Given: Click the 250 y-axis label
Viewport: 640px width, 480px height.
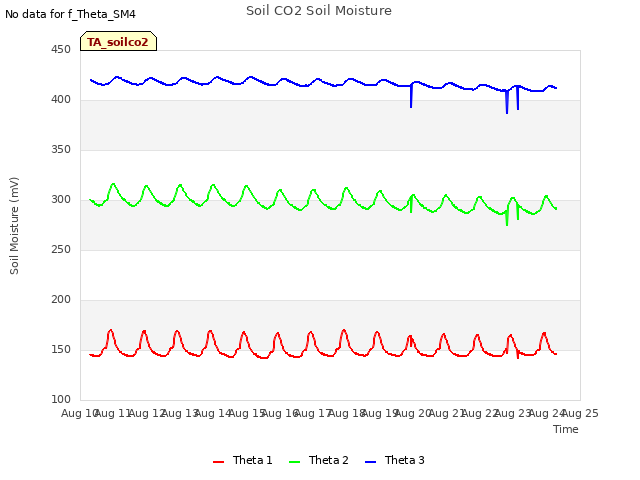Looking at the screenshot, I should tap(61, 250).
